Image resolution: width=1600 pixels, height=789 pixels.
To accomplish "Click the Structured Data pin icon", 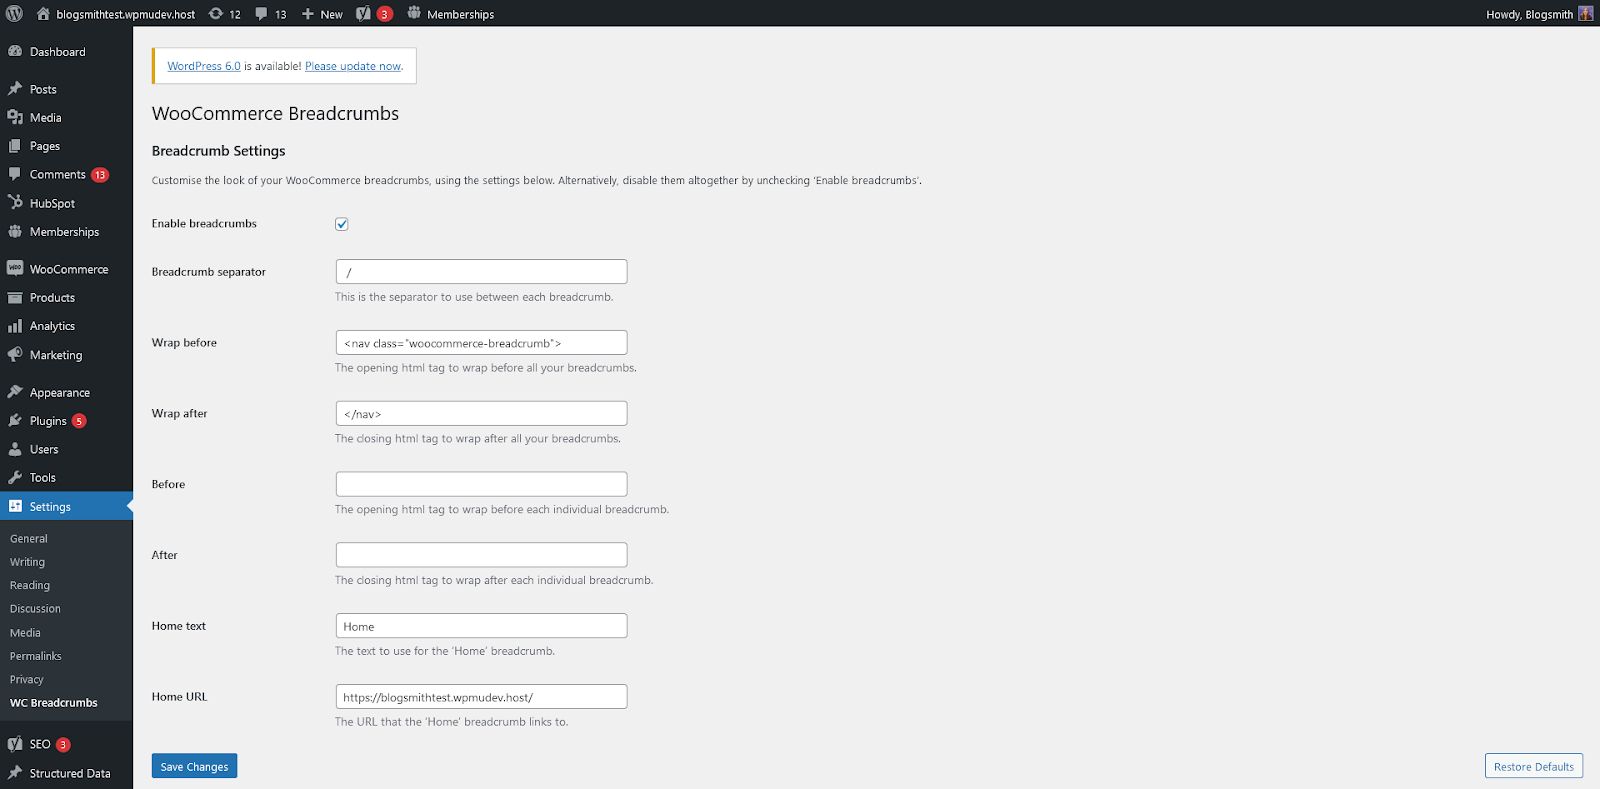I will click(15, 773).
